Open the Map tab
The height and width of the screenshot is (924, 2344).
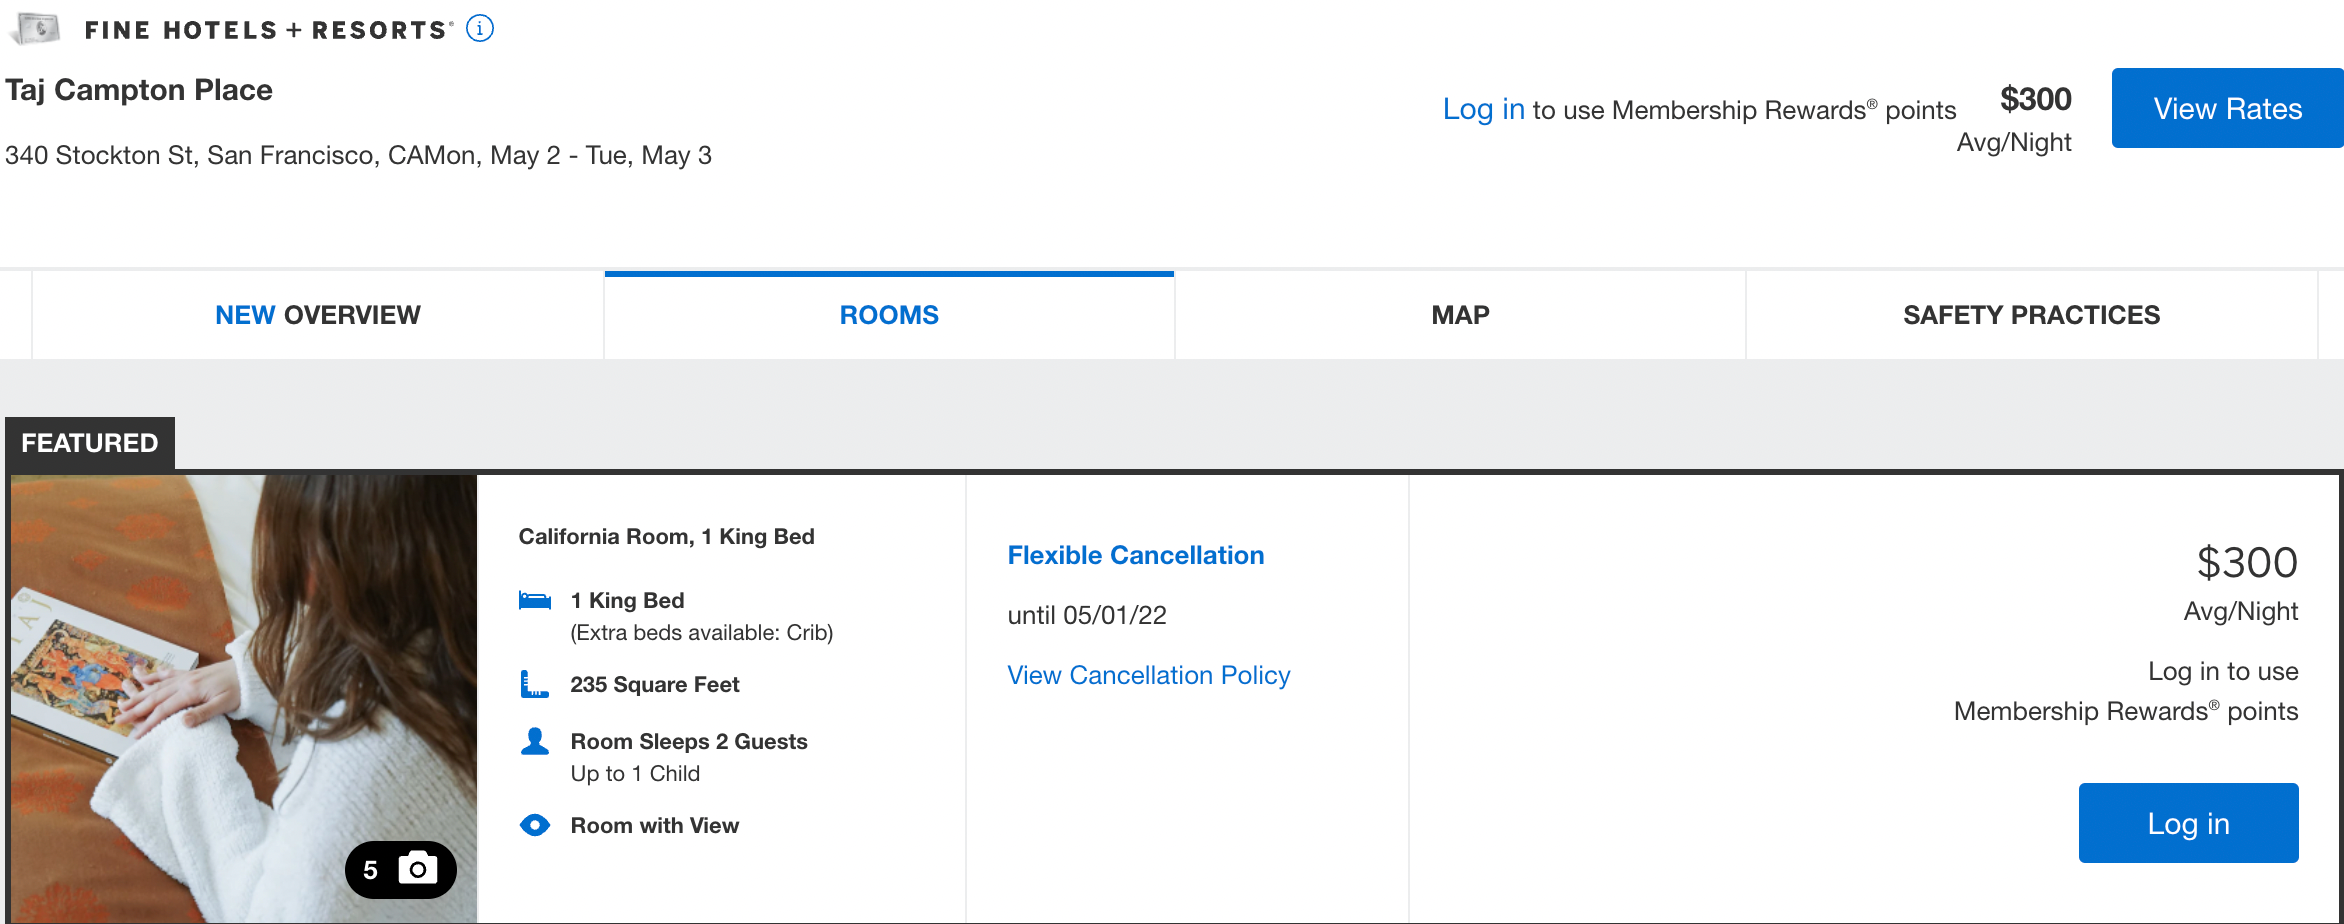click(1460, 315)
